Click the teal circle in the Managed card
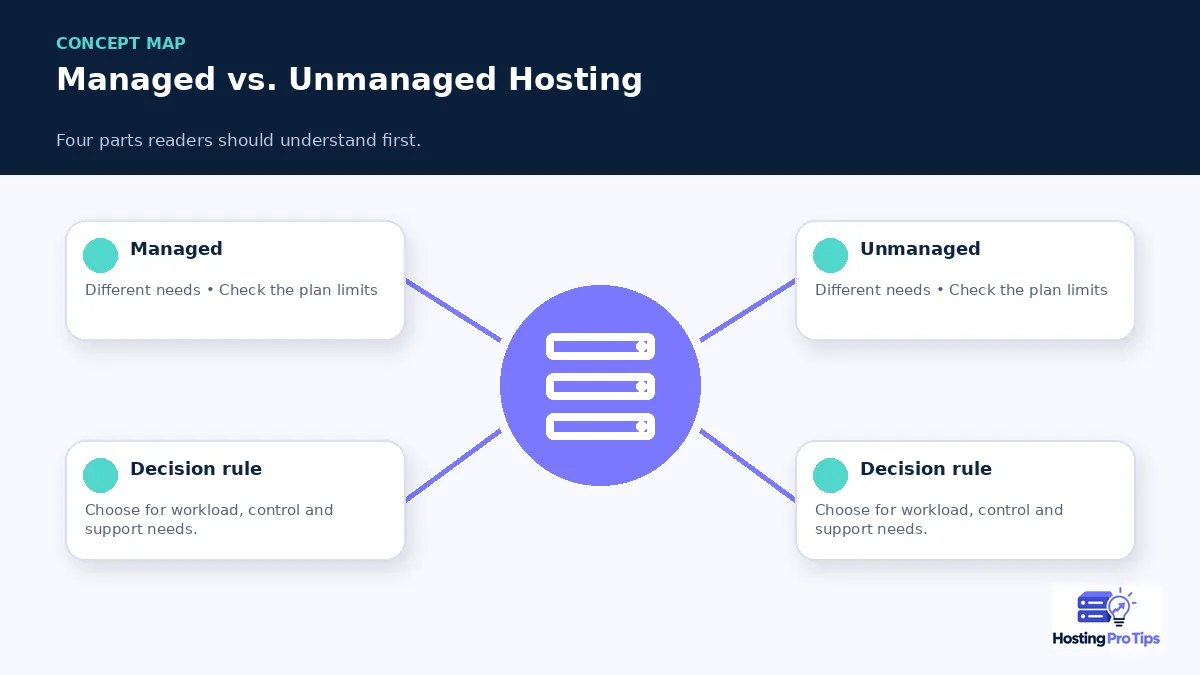Viewport: 1200px width, 675px height. (x=100, y=255)
